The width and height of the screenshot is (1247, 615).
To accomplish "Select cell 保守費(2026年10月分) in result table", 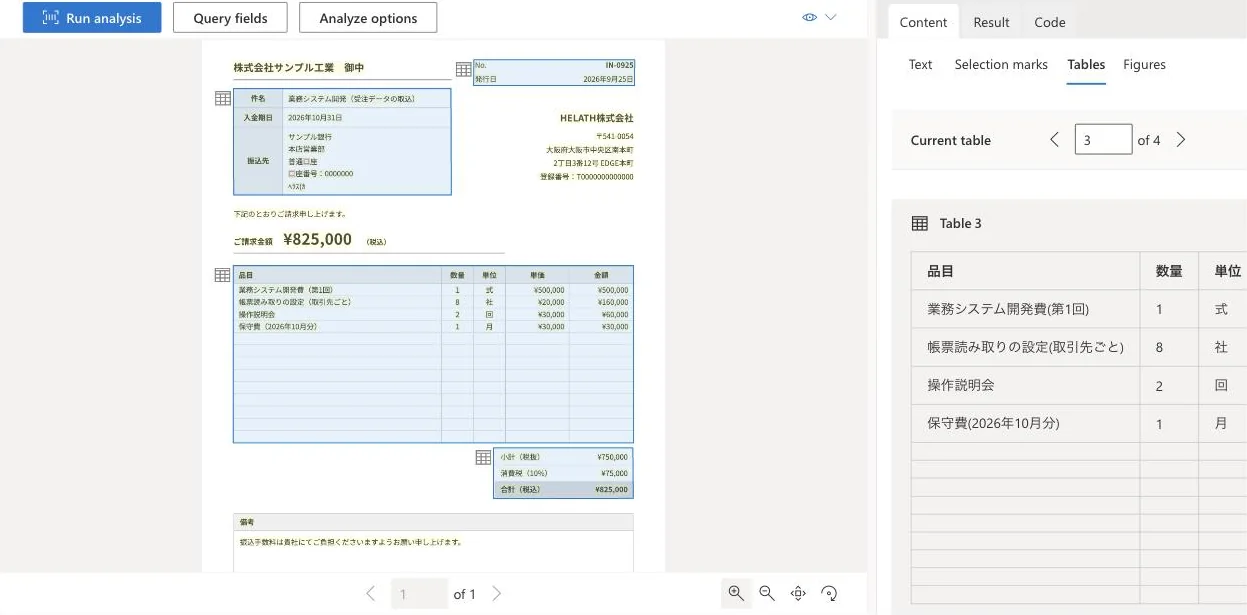I will [1025, 423].
